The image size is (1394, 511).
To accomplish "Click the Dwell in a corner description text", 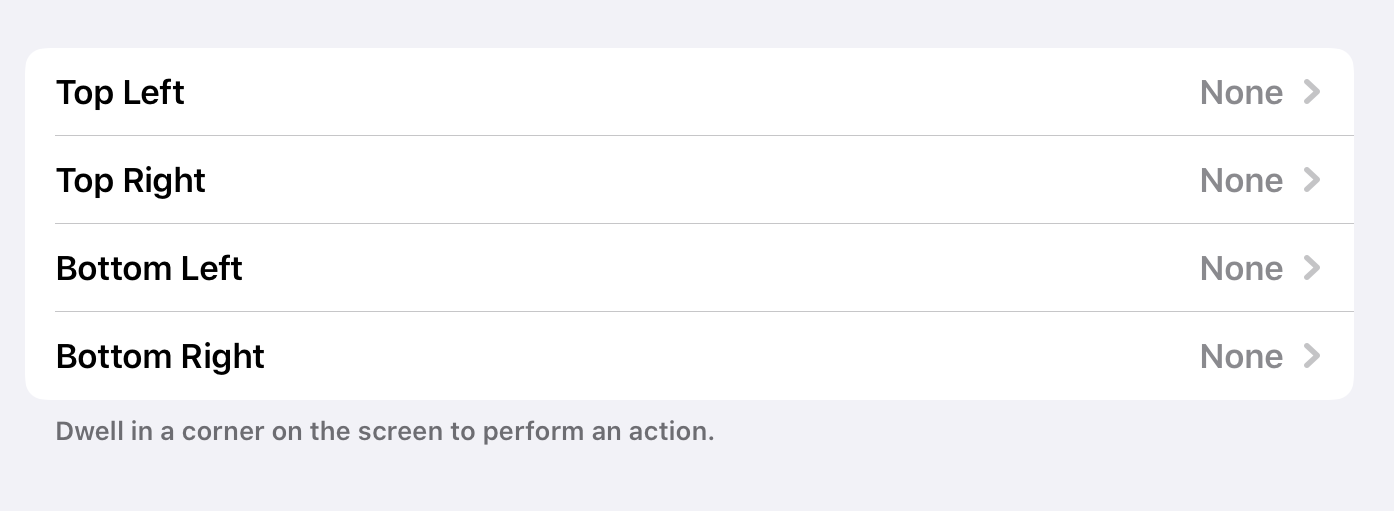I will pos(385,433).
